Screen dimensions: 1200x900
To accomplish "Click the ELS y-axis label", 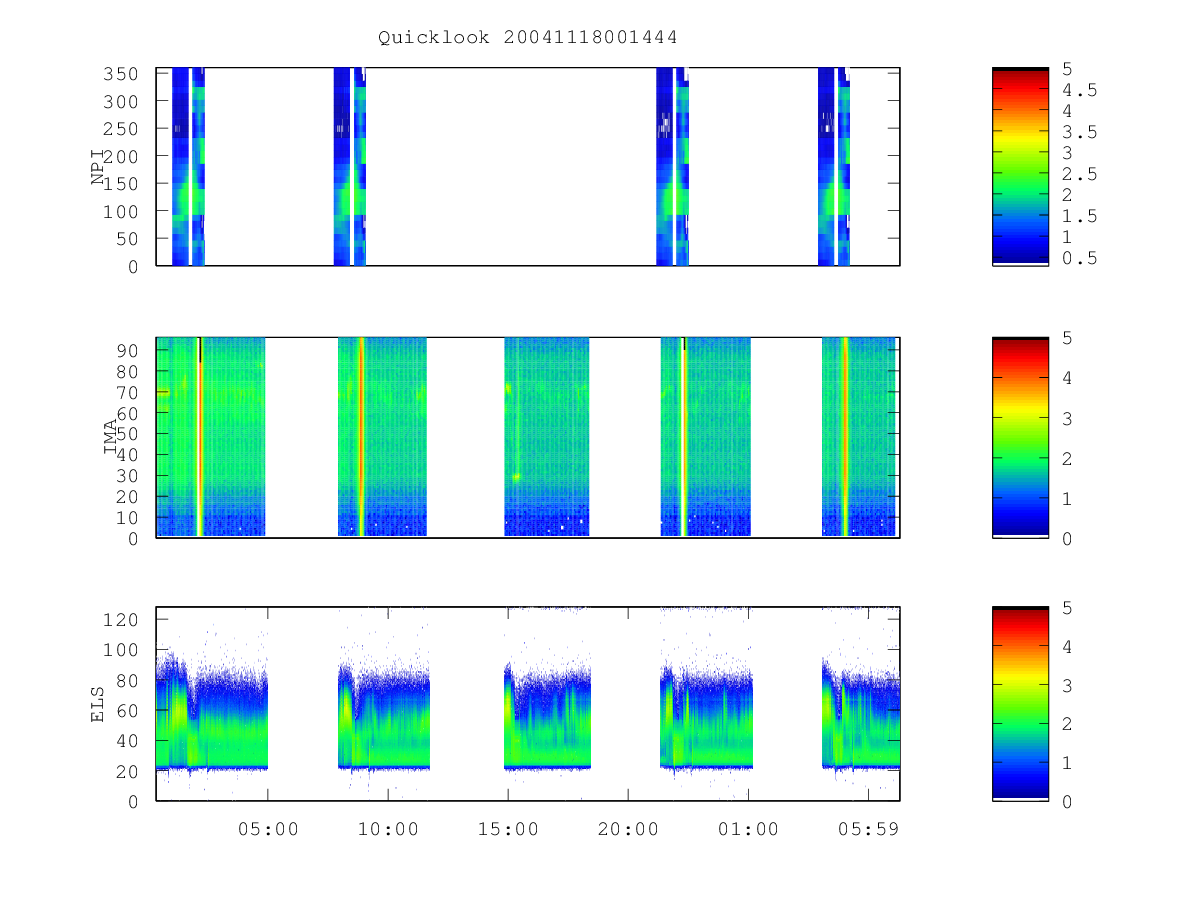I will point(98,703).
